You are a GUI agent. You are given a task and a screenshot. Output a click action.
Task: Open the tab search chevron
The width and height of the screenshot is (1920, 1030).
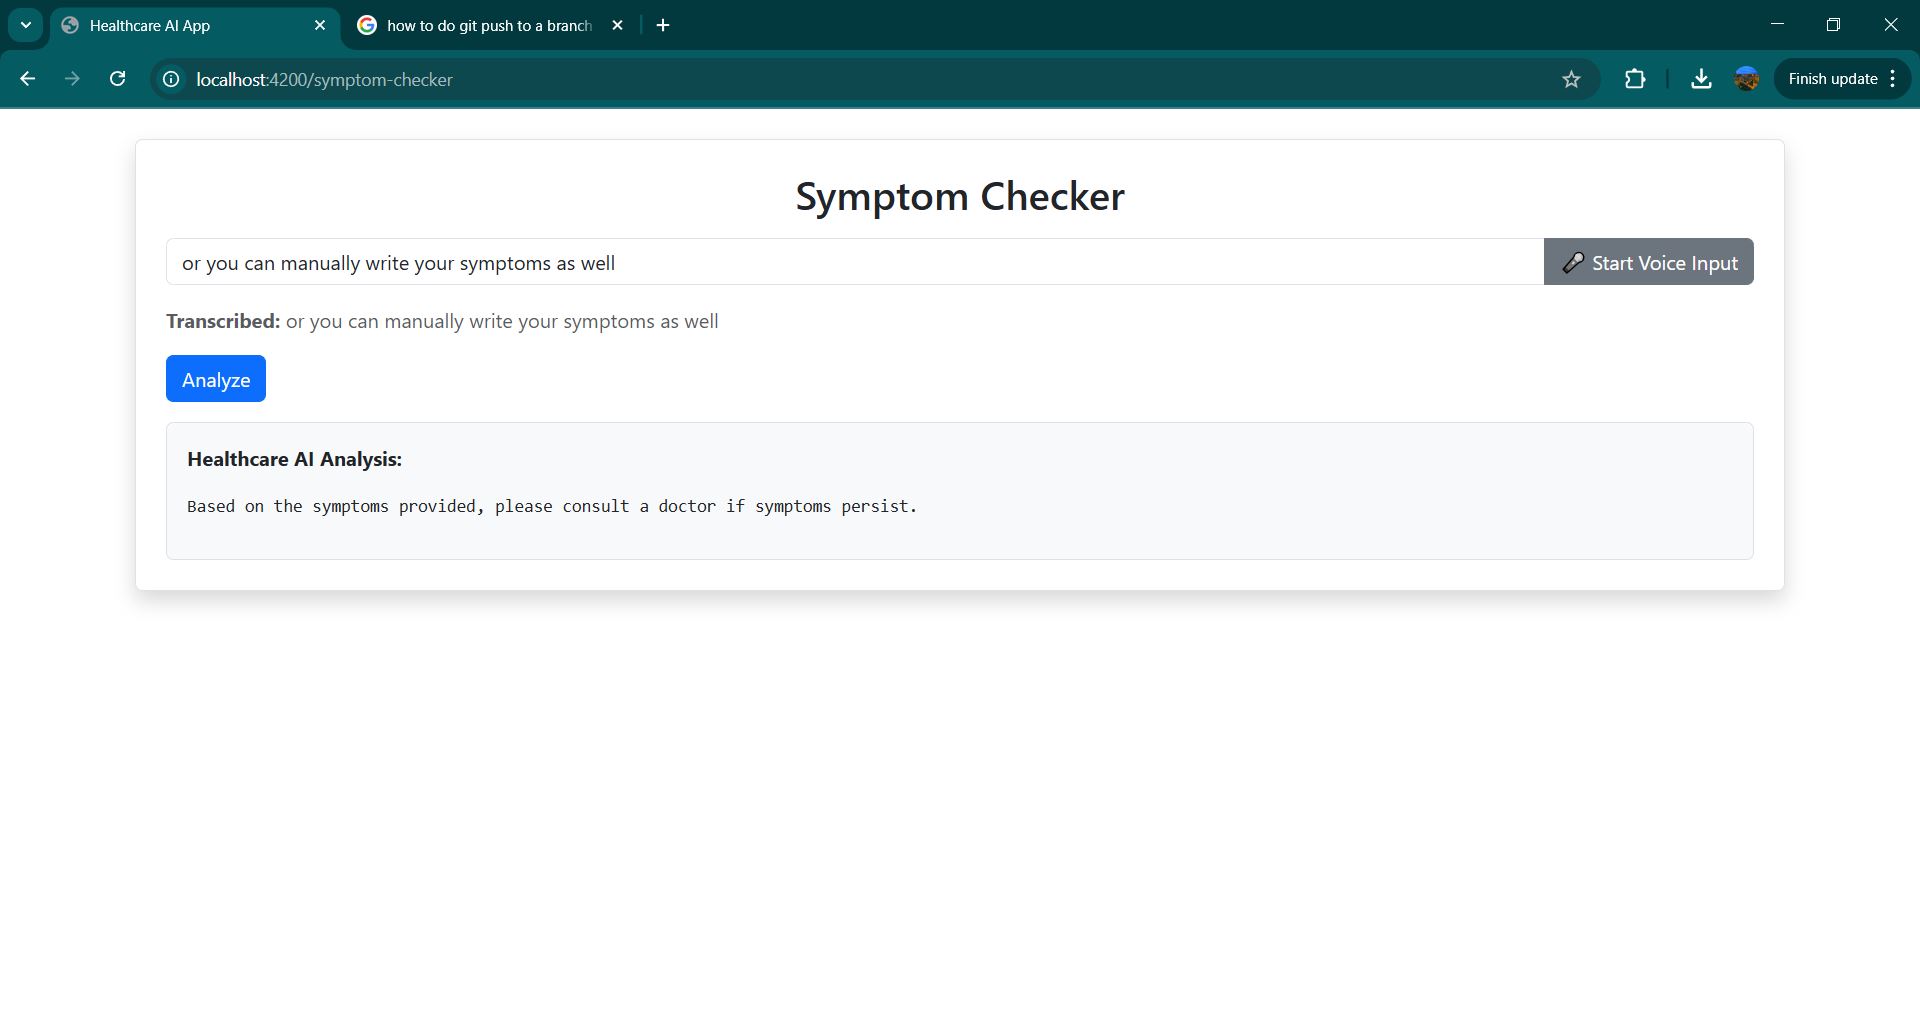pos(25,25)
